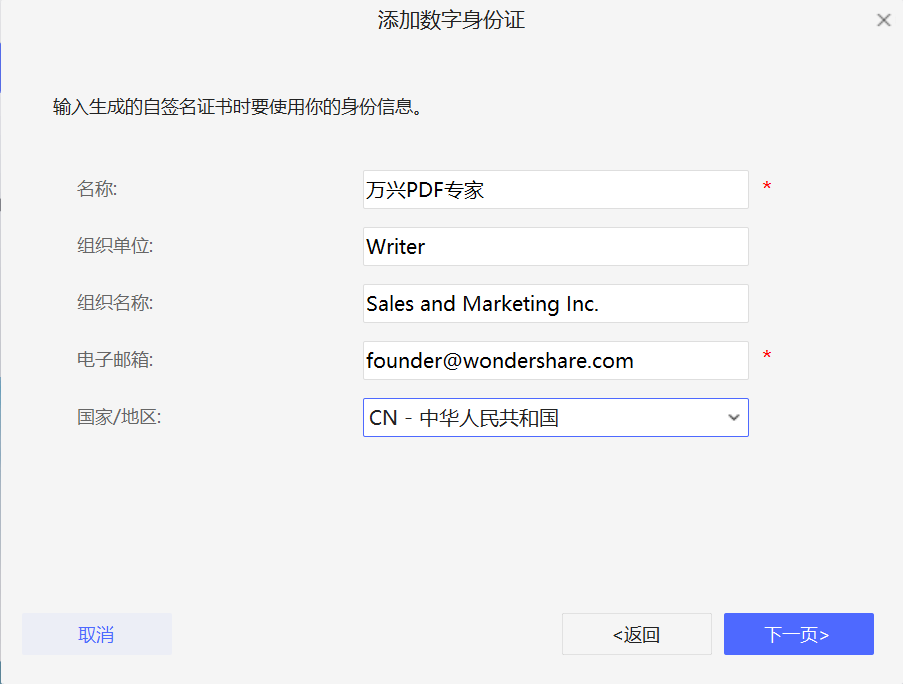903x684 pixels.
Task: Click the 组织单位: label
Action: click(x=115, y=245)
